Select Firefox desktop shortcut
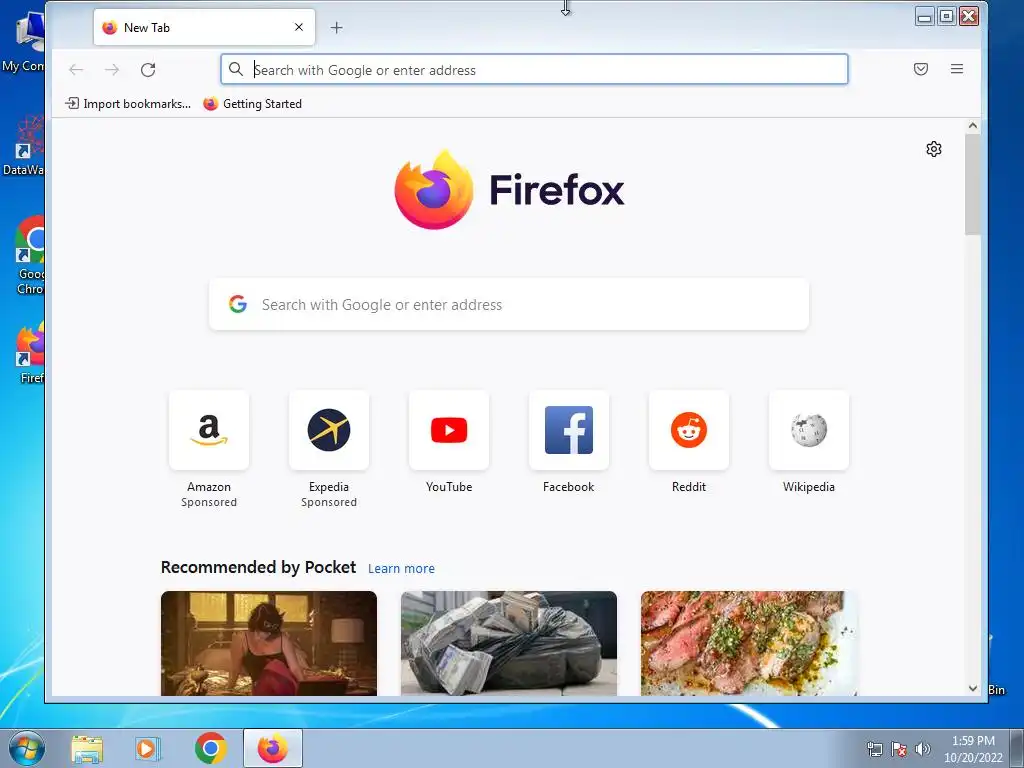The image size is (1024, 768). 31,353
